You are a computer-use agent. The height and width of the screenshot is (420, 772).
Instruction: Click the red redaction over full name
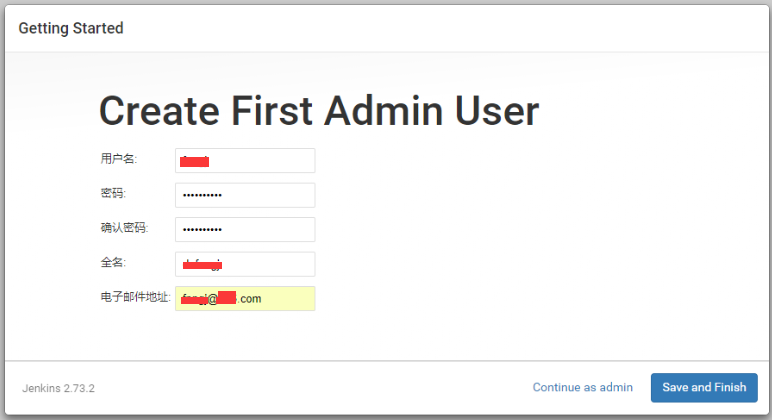202,265
